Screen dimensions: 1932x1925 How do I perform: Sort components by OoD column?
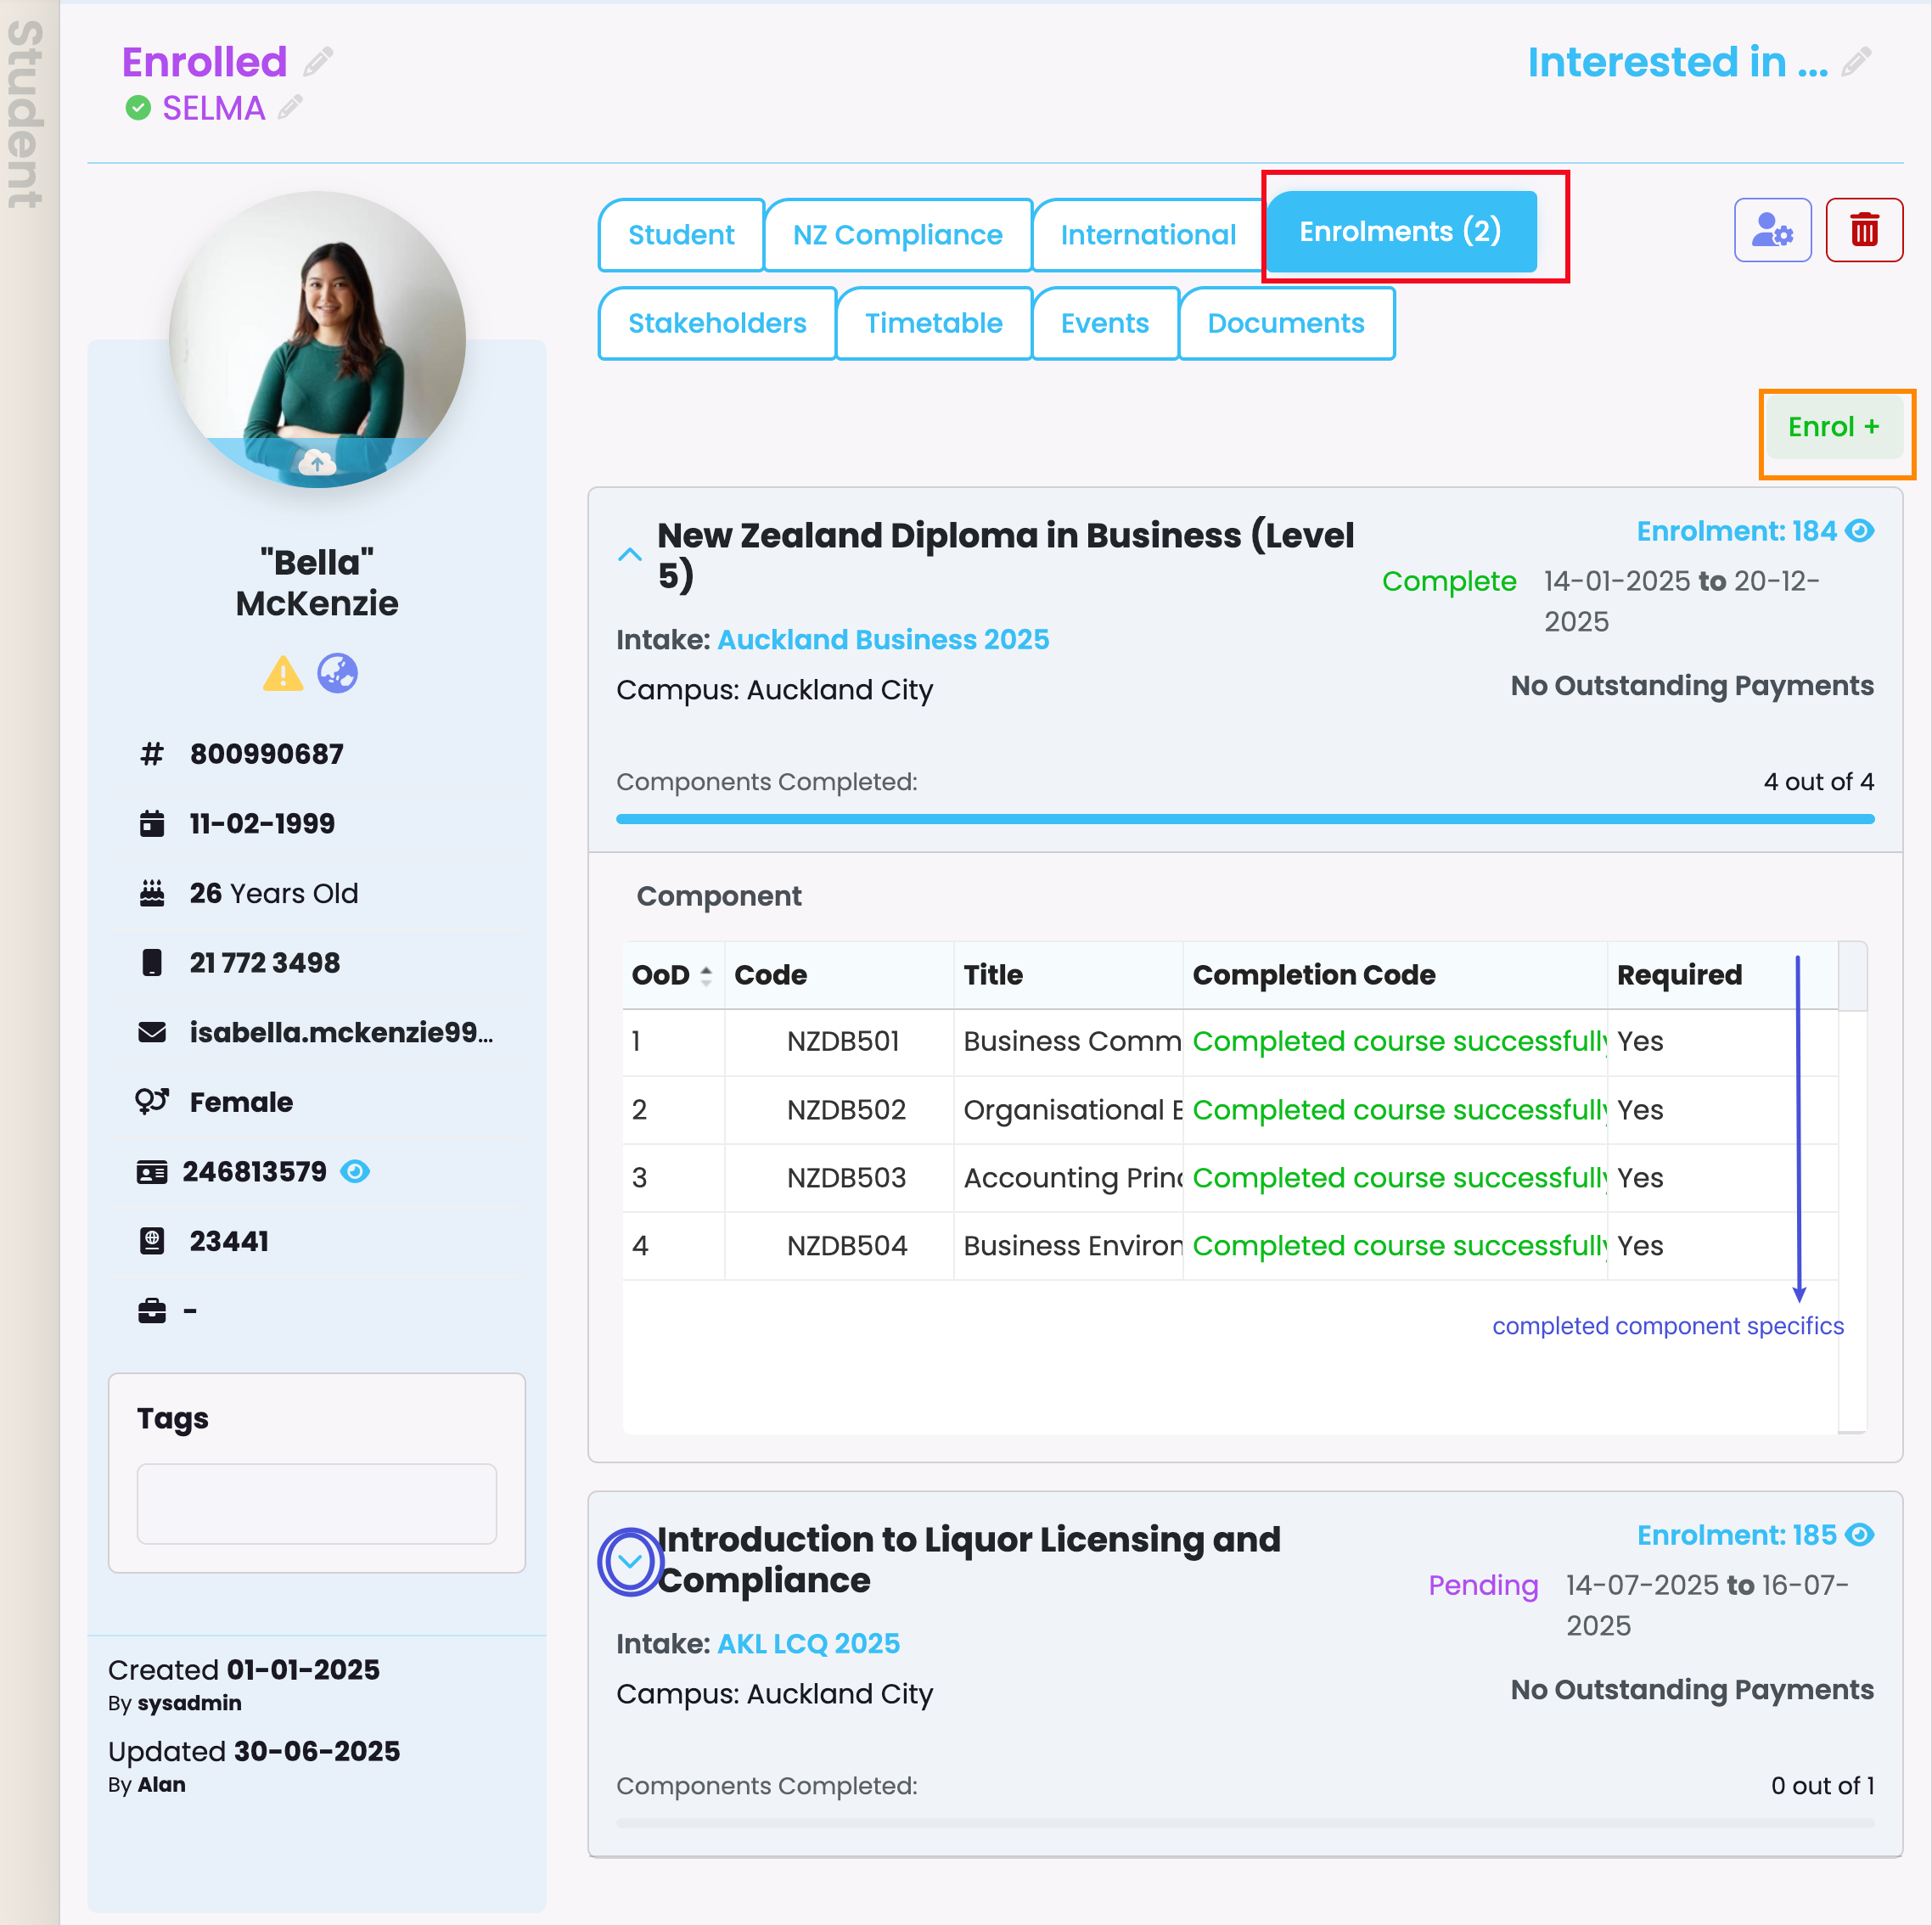[x=706, y=975]
